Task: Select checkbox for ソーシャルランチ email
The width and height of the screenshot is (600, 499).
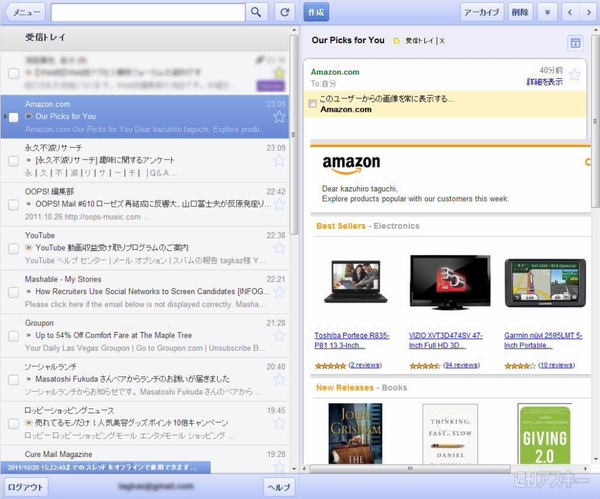Action: (x=13, y=380)
